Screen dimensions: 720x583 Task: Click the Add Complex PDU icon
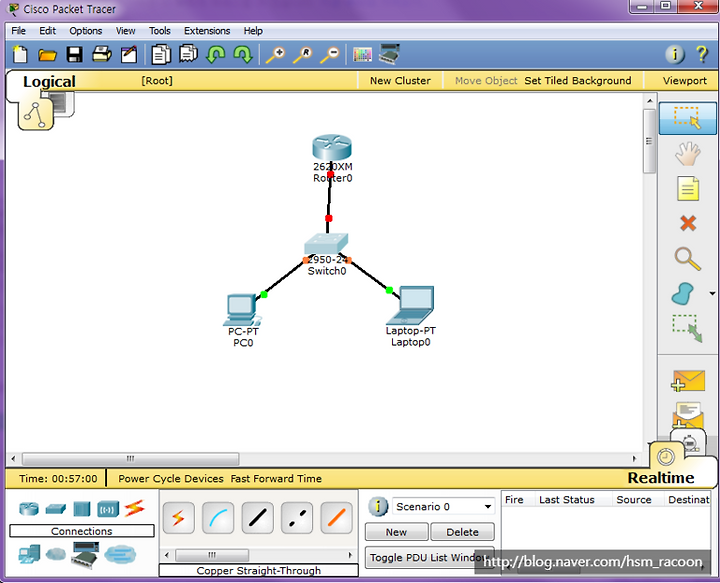[688, 415]
